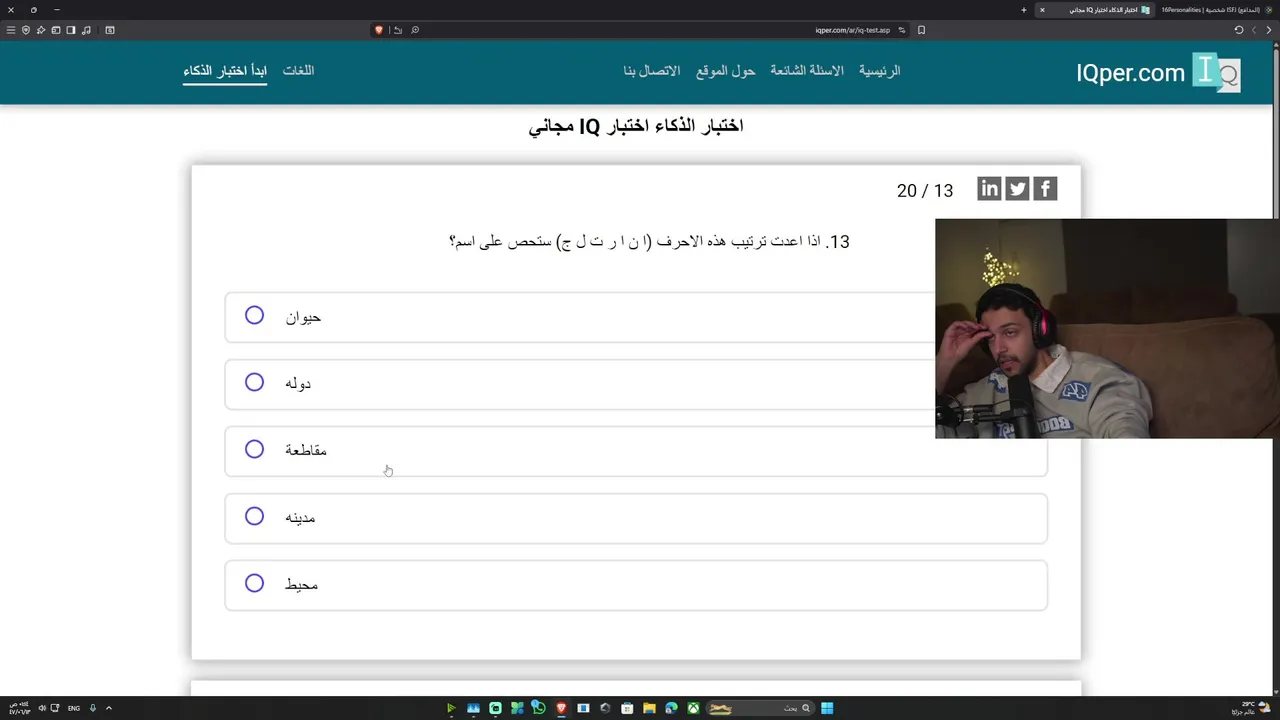Select the answer مدينه
The width and height of the screenshot is (1280, 720).
tap(636, 518)
